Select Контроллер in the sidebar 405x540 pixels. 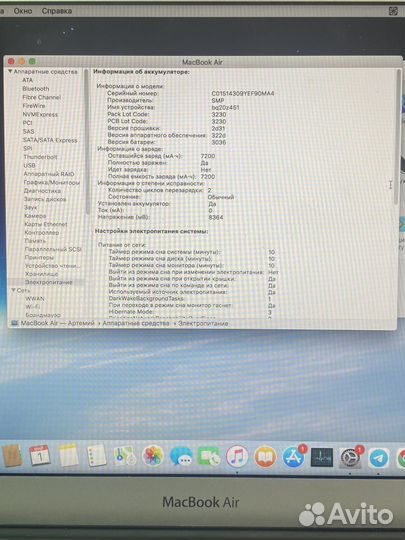[x=42, y=233]
